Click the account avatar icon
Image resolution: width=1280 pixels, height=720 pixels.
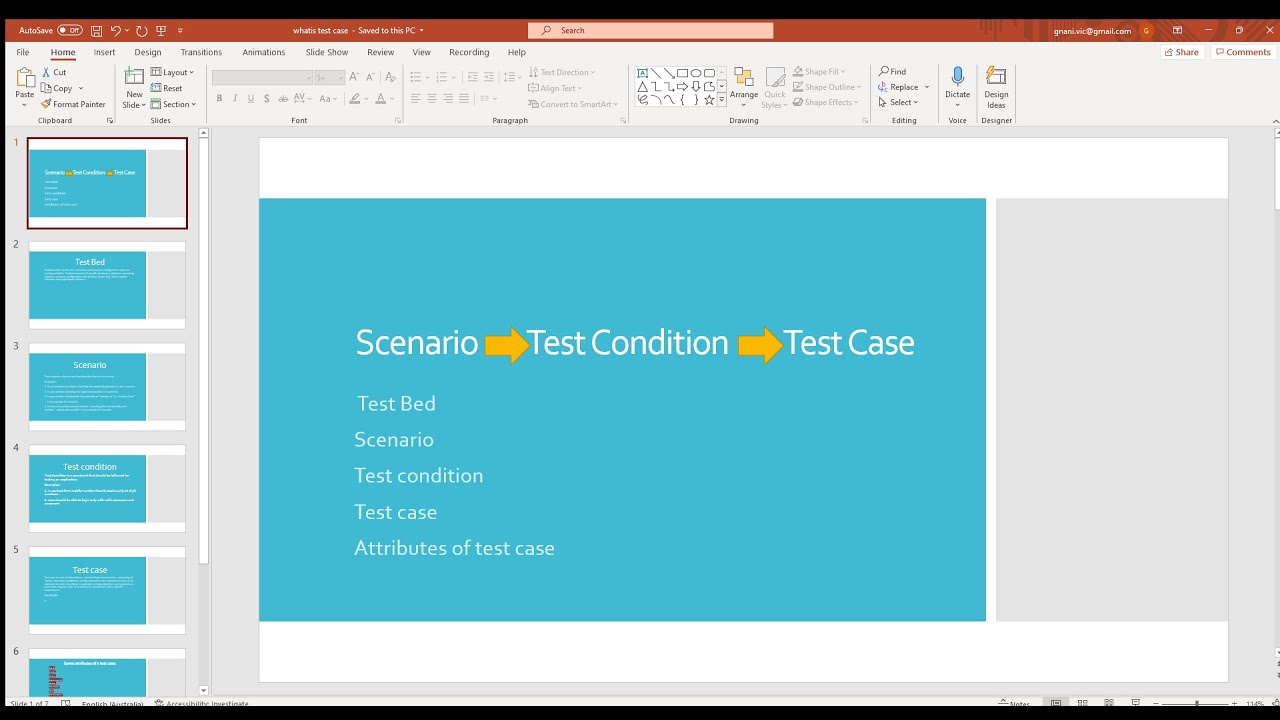pyautogui.click(x=1147, y=31)
